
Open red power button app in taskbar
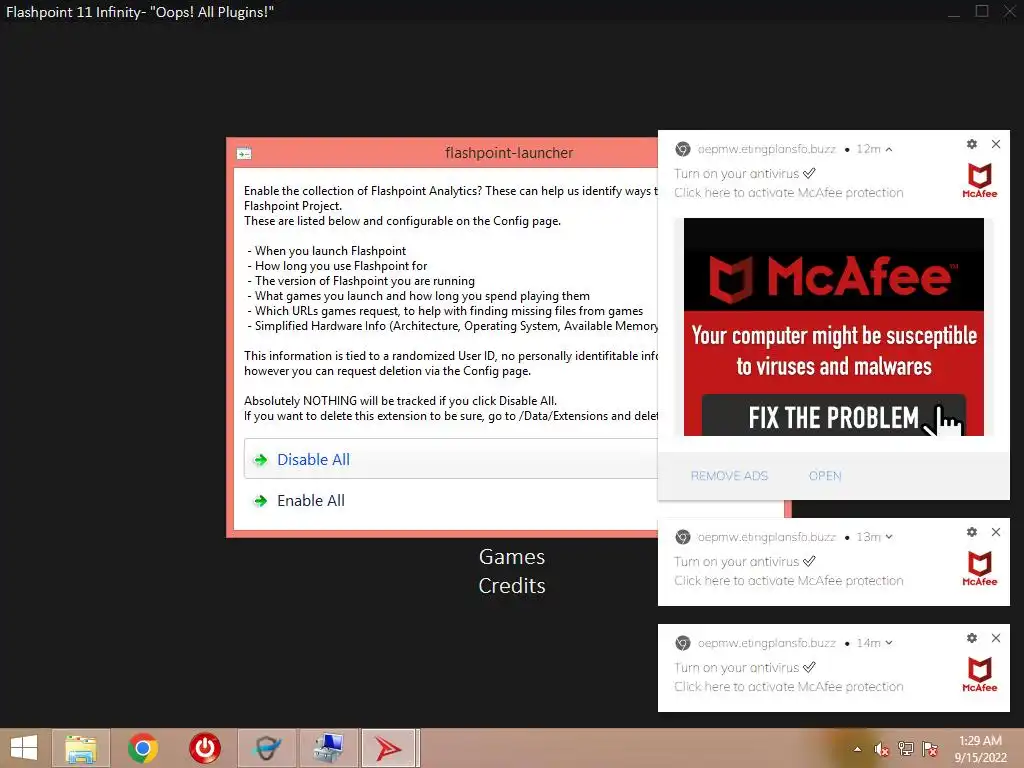(x=204, y=748)
